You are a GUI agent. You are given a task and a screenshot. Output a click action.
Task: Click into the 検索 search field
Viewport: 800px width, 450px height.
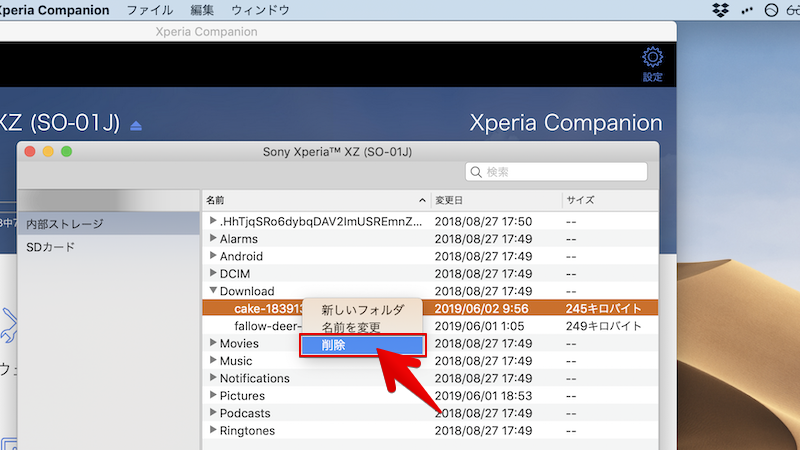[560, 172]
